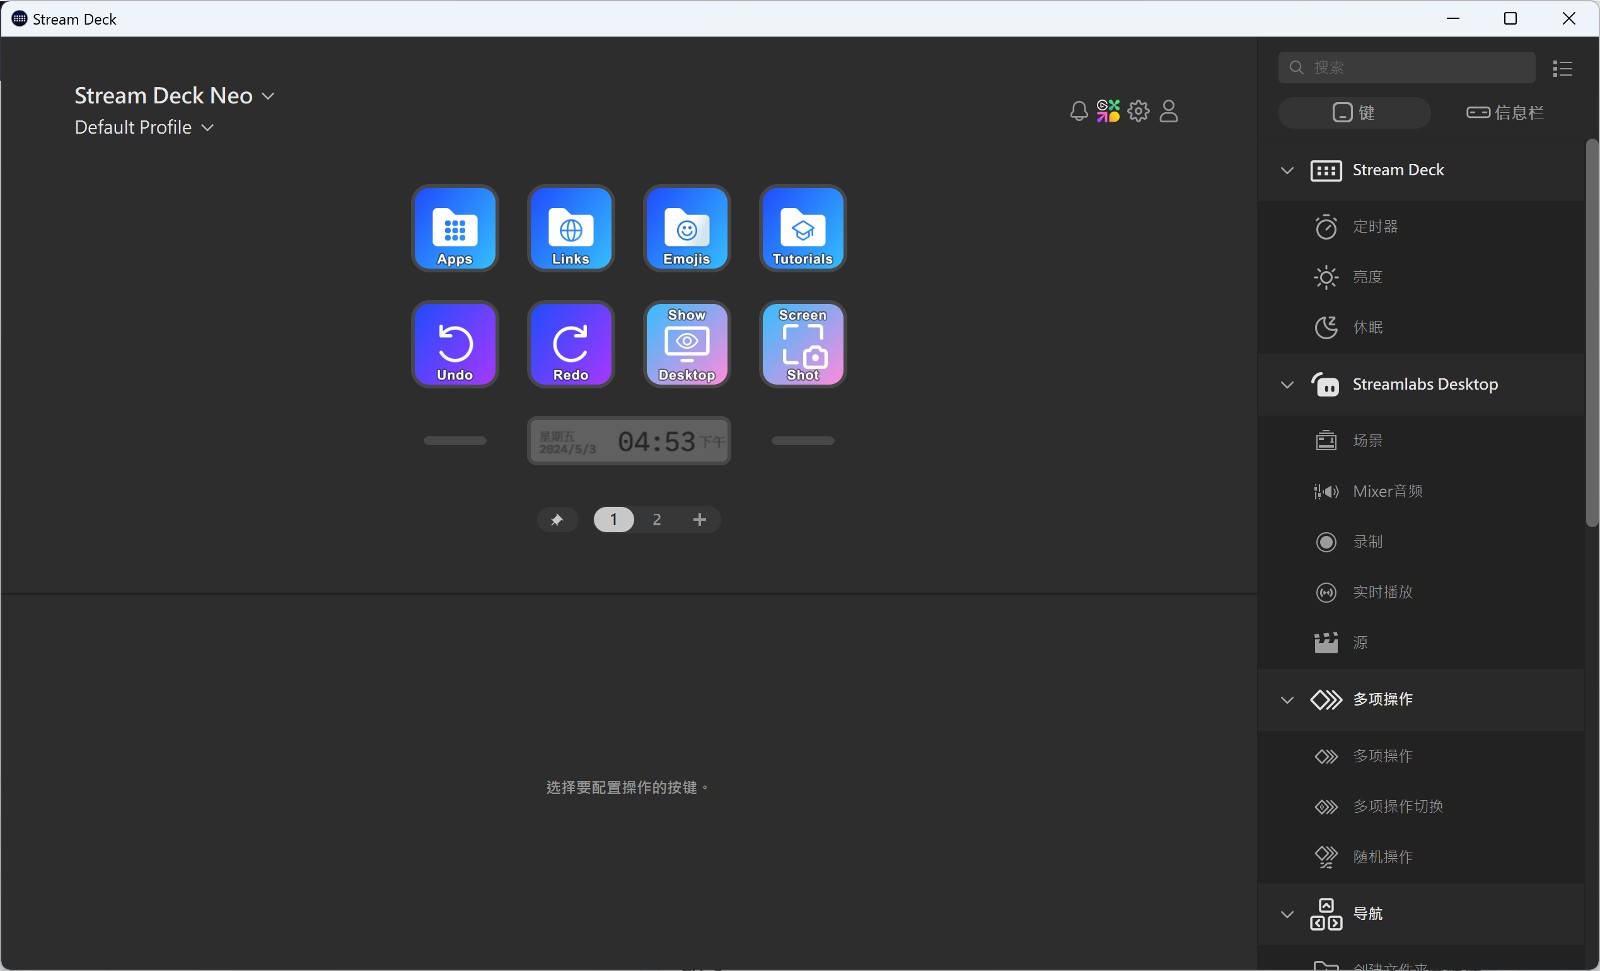Select the clock info bar display
This screenshot has width=1600, height=971.
pos(629,441)
